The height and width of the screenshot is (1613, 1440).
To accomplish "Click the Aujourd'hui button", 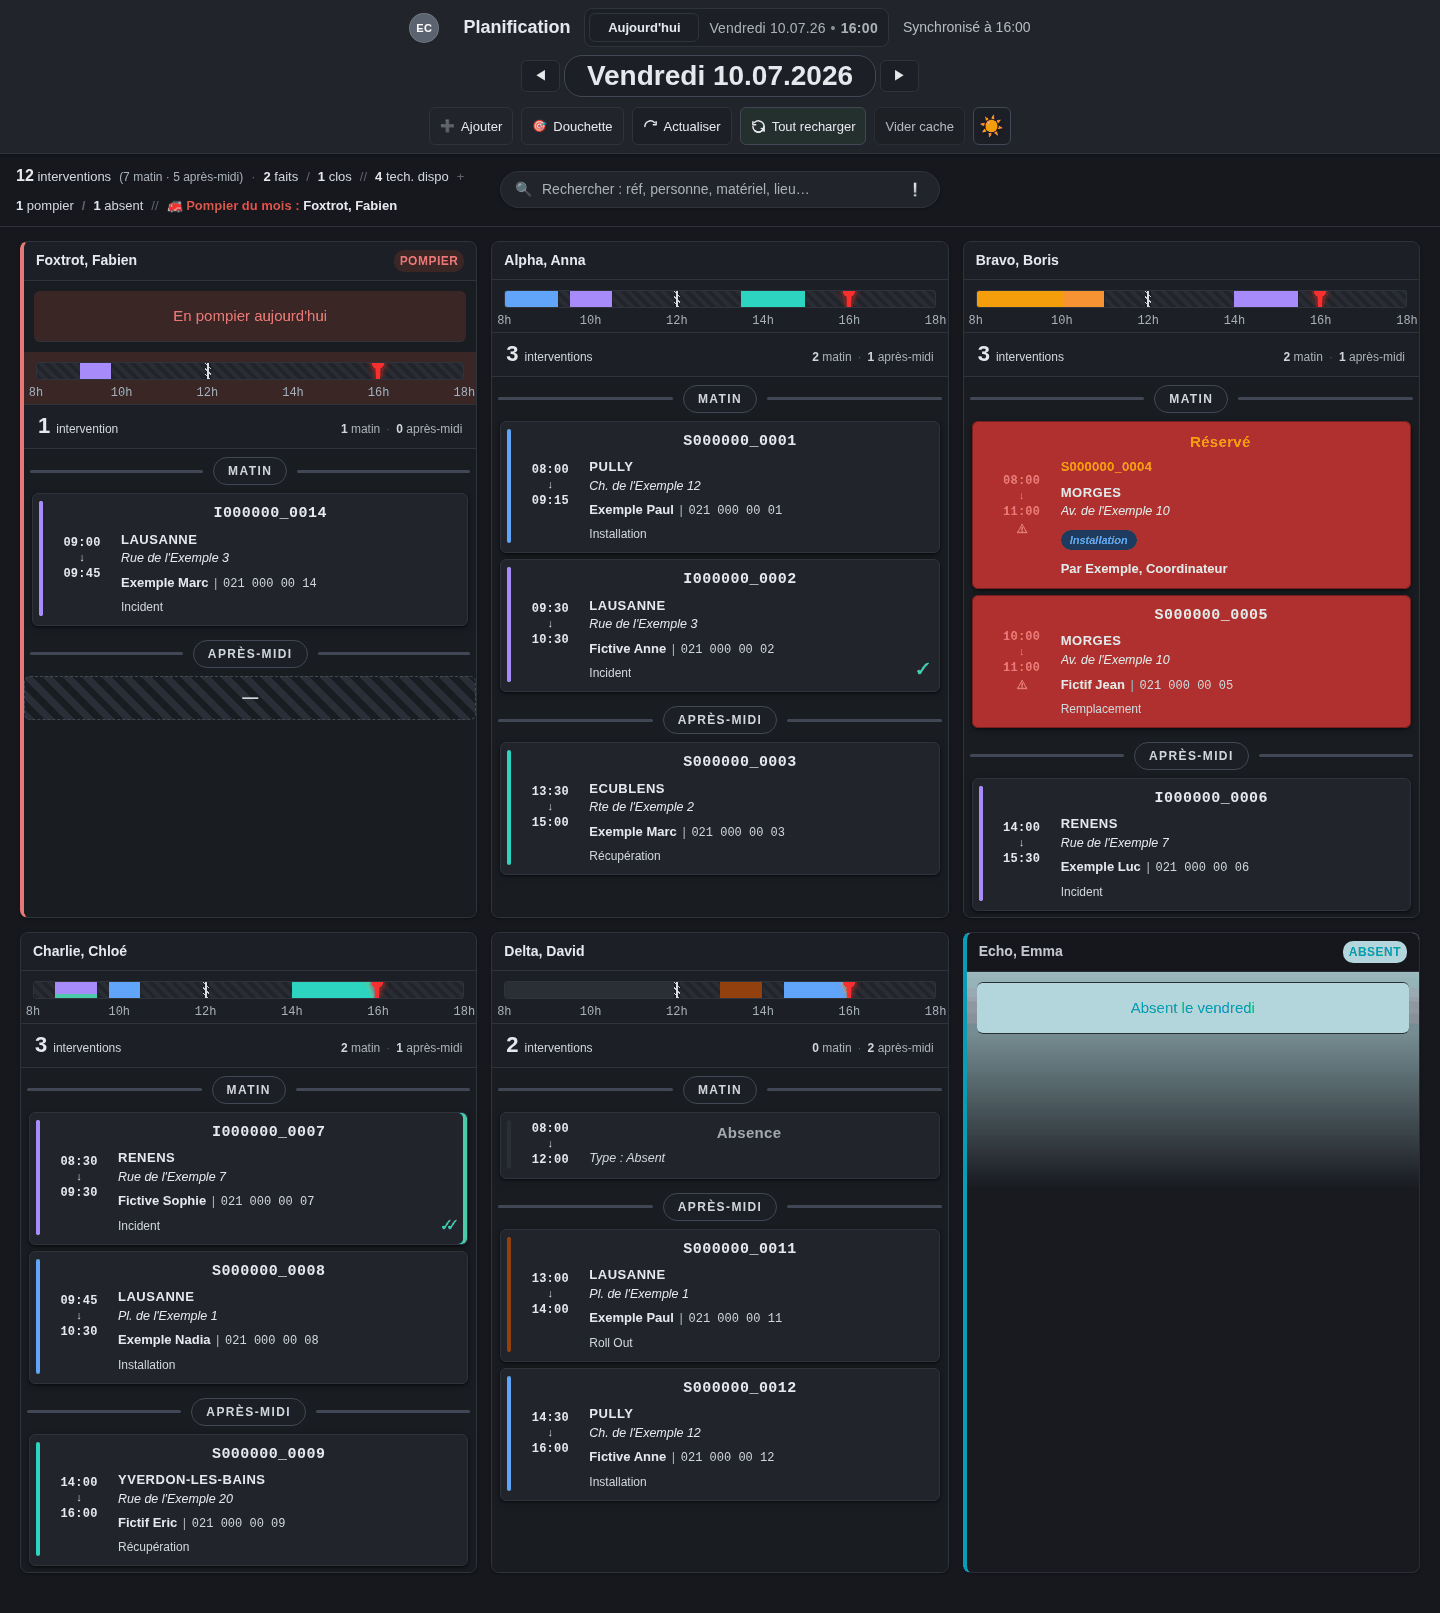I will [644, 28].
